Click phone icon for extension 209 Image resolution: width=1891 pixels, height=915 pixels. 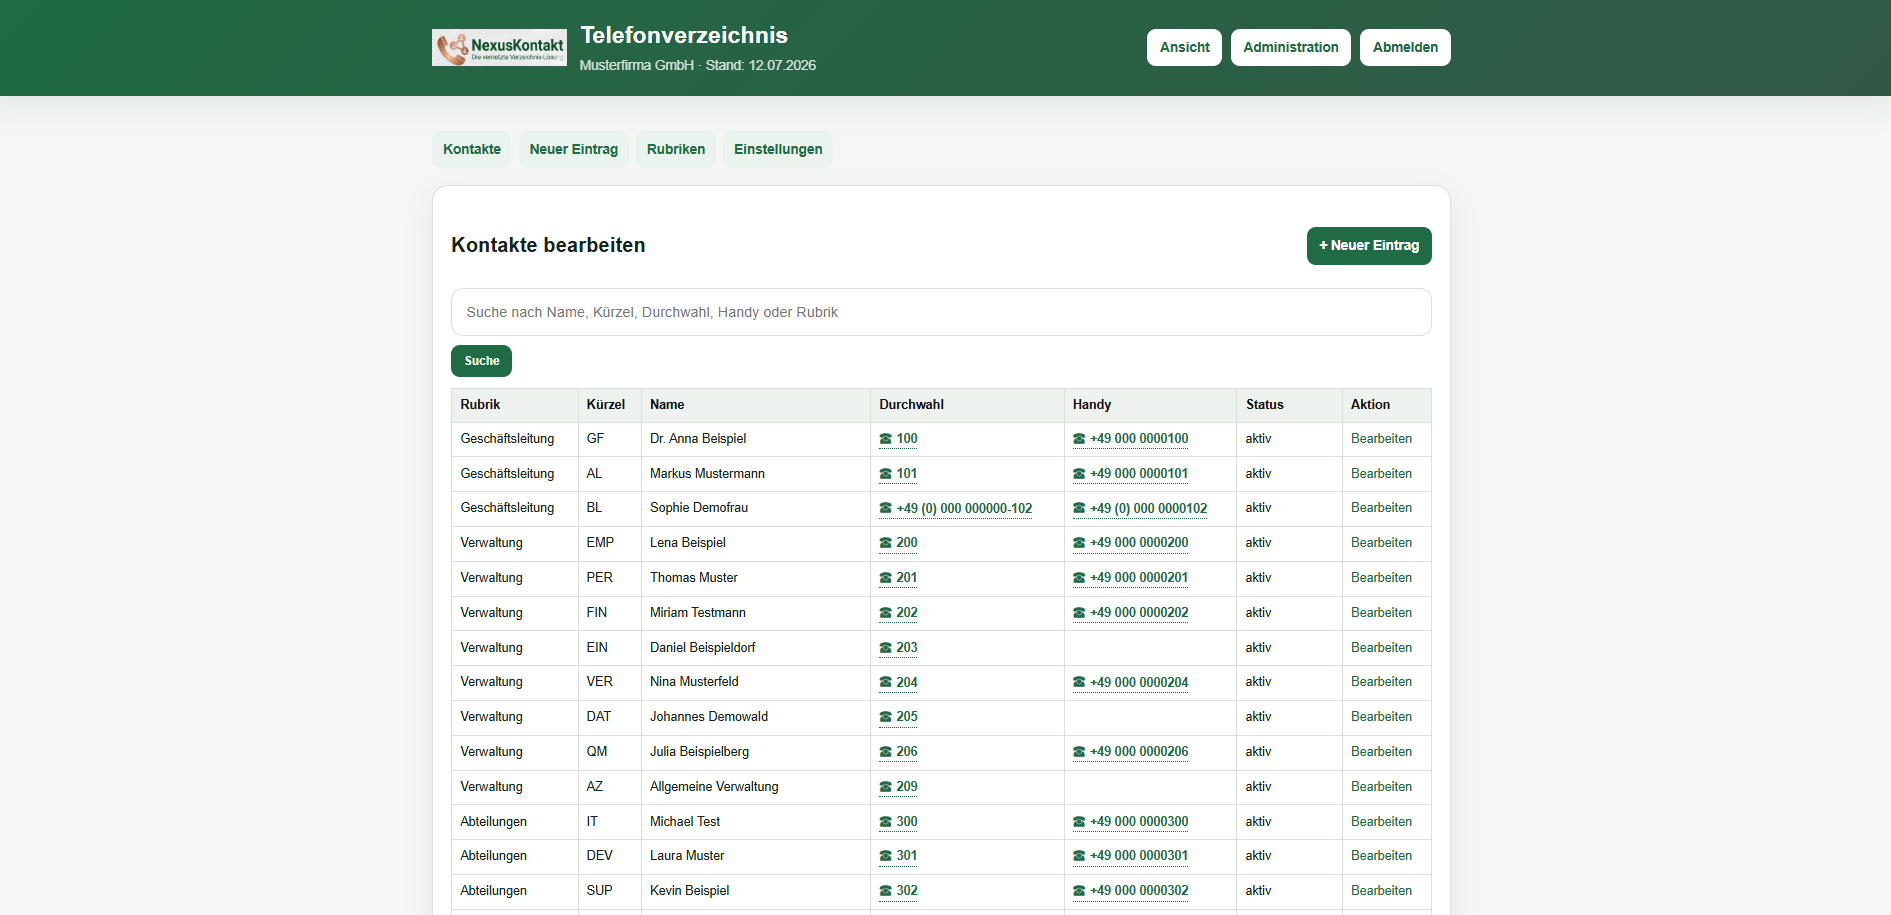[x=885, y=787]
